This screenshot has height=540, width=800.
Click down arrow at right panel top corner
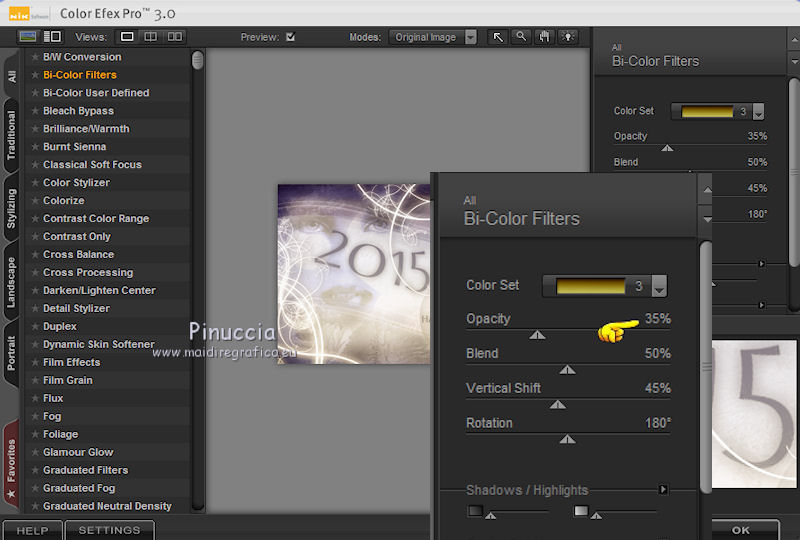pos(794,62)
